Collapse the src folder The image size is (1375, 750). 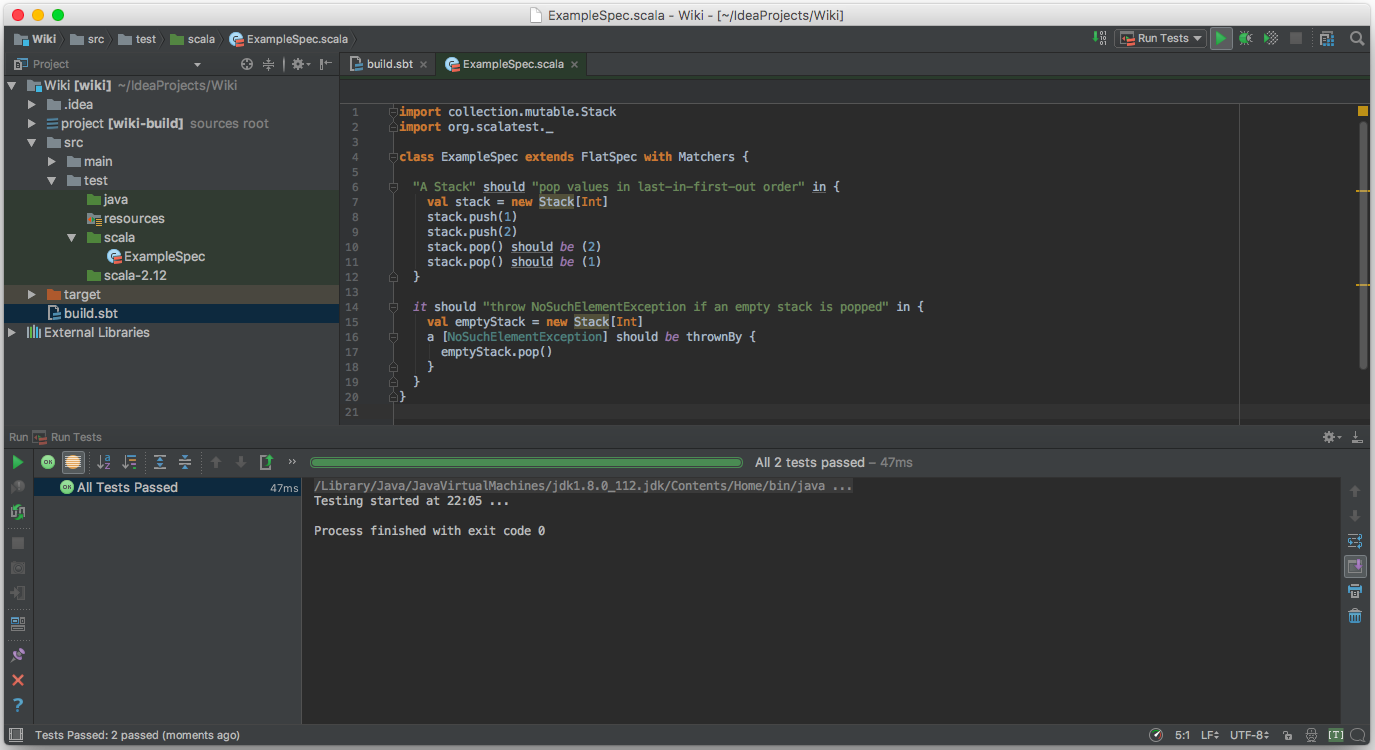(x=32, y=142)
